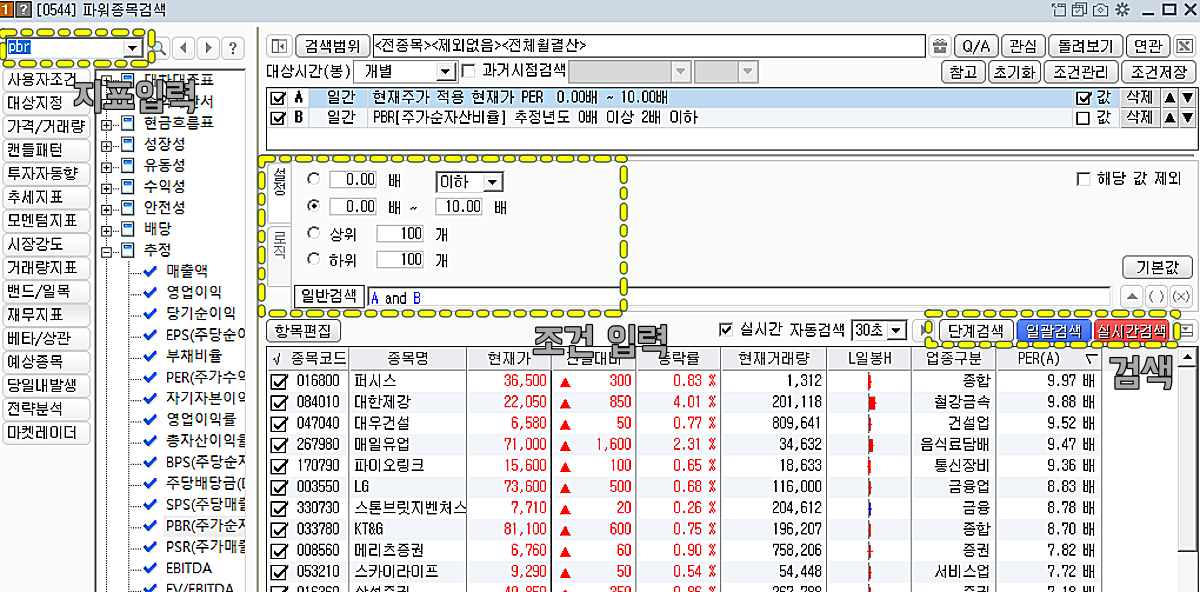Viewport: 1200px width, 592px height.
Task: Click the question mark icon in title bar
Action: coord(24,10)
